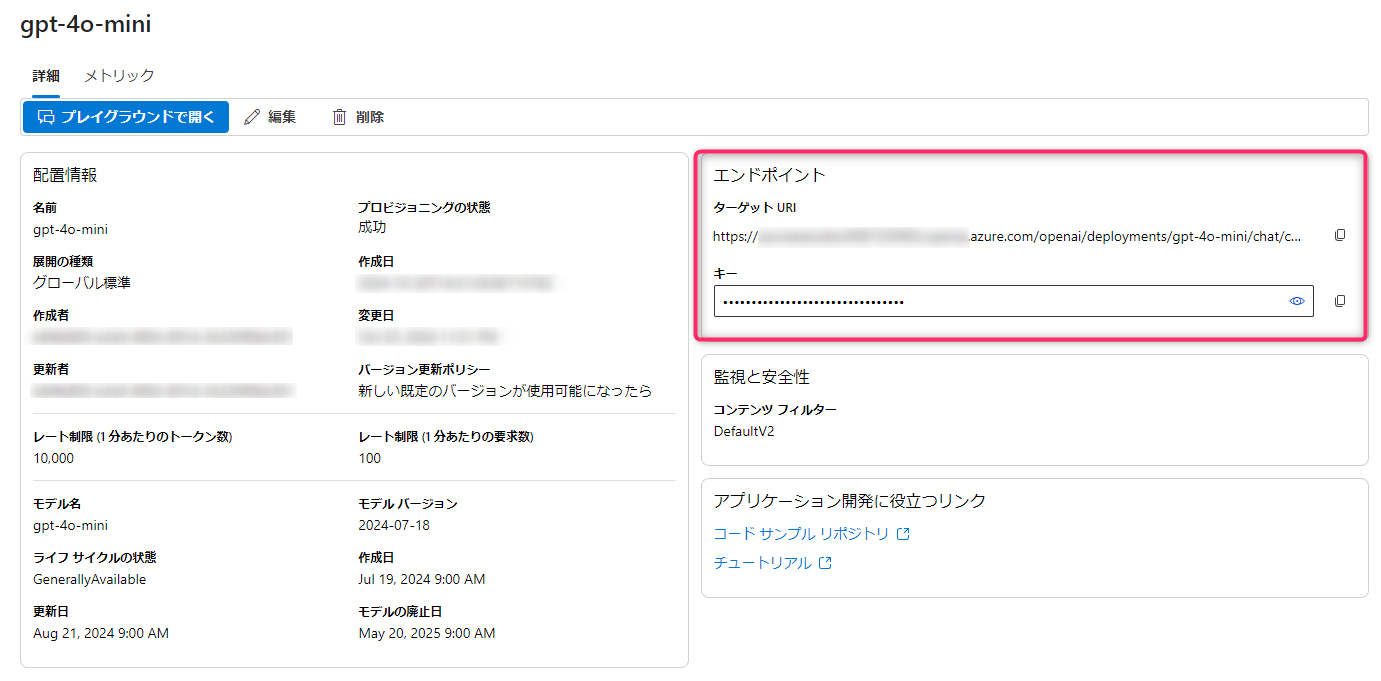The width and height of the screenshot is (1381, 681).
Task: Click the external-link icon beside コード サンプル リポジトリ
Action: coord(903,534)
